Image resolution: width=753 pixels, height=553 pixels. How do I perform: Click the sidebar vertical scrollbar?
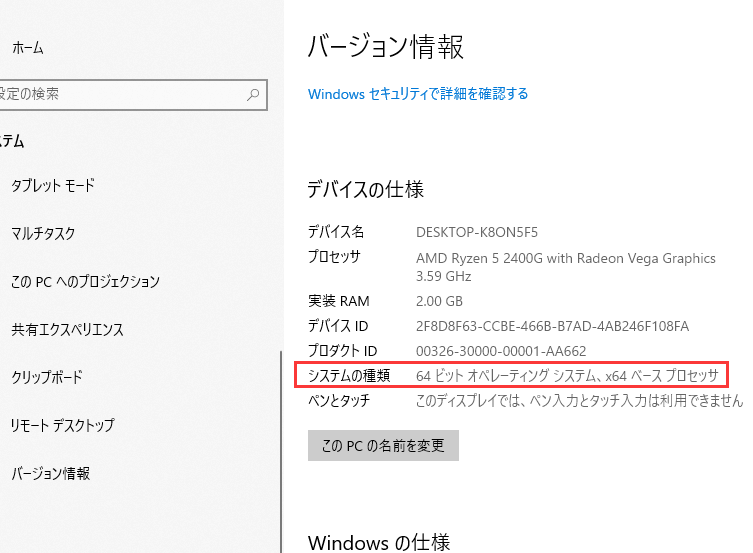click(x=281, y=450)
